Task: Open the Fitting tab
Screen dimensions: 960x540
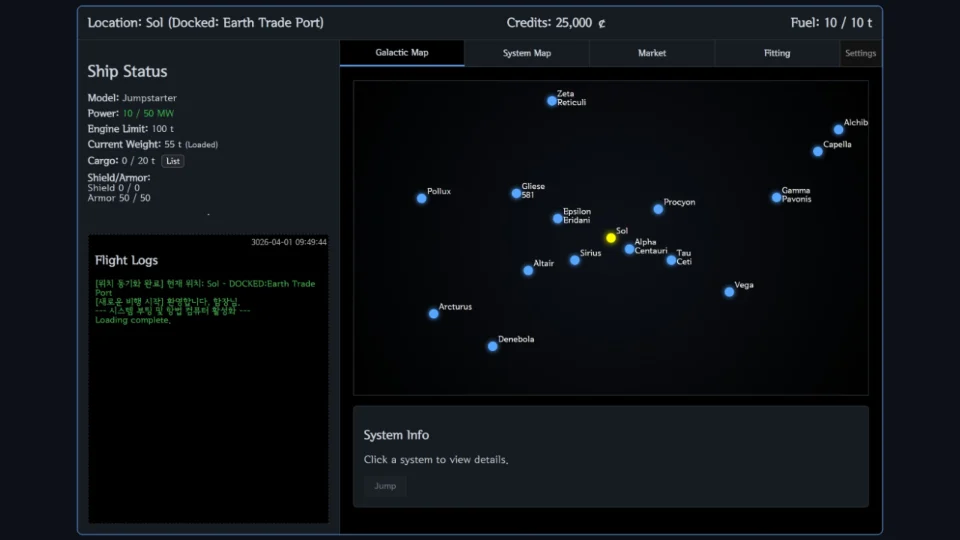Action: pos(777,53)
